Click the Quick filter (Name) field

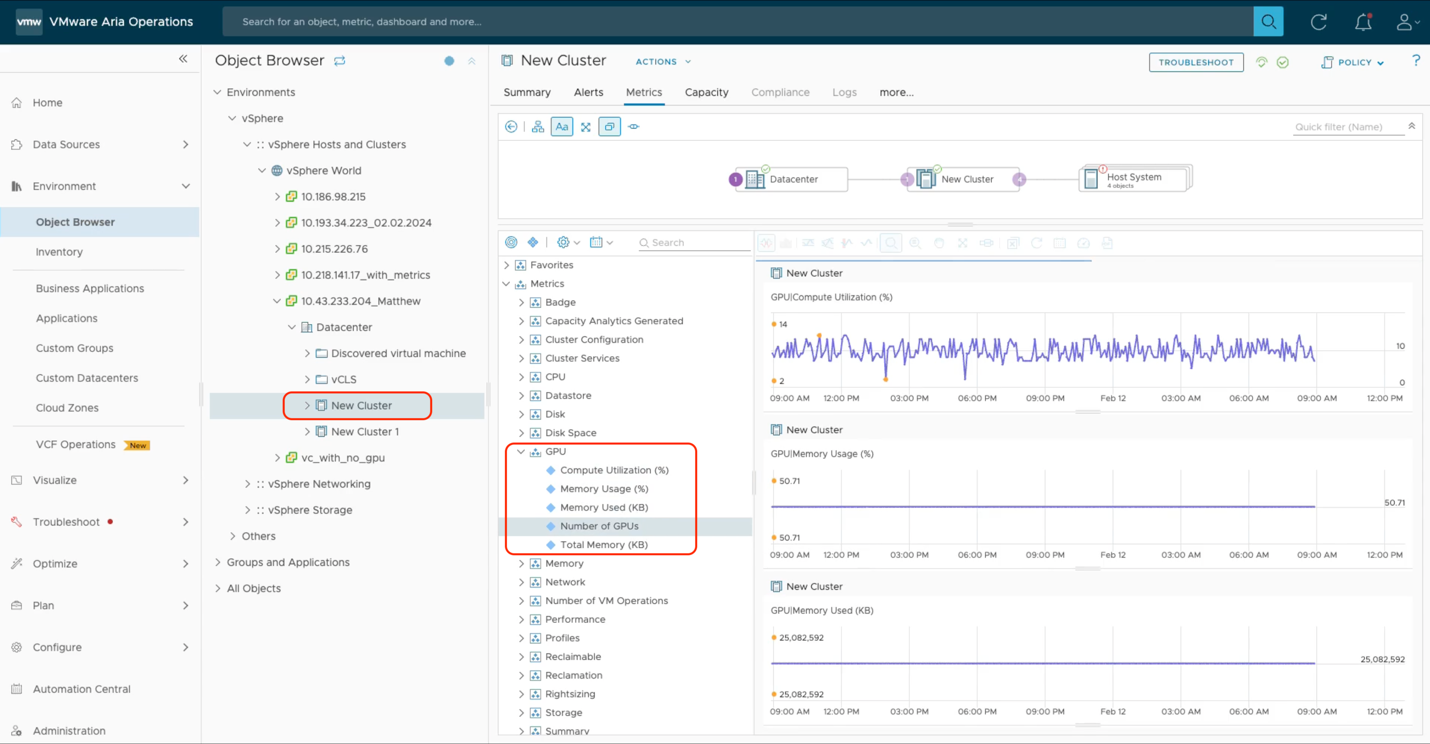point(1348,127)
